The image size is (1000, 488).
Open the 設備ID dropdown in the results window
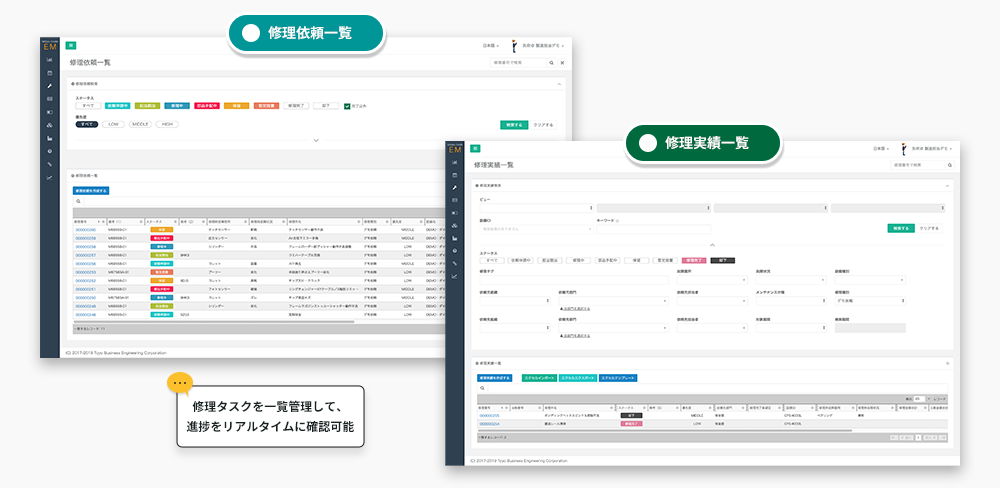coord(536,228)
